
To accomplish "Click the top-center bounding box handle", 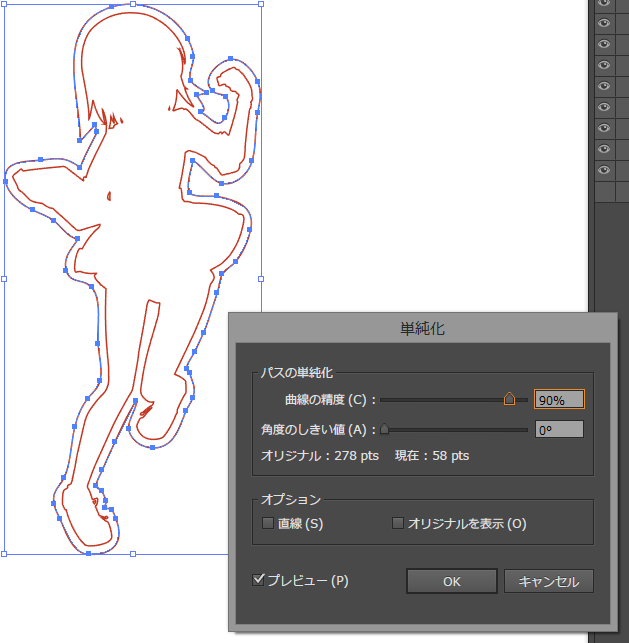I will pos(133,4).
